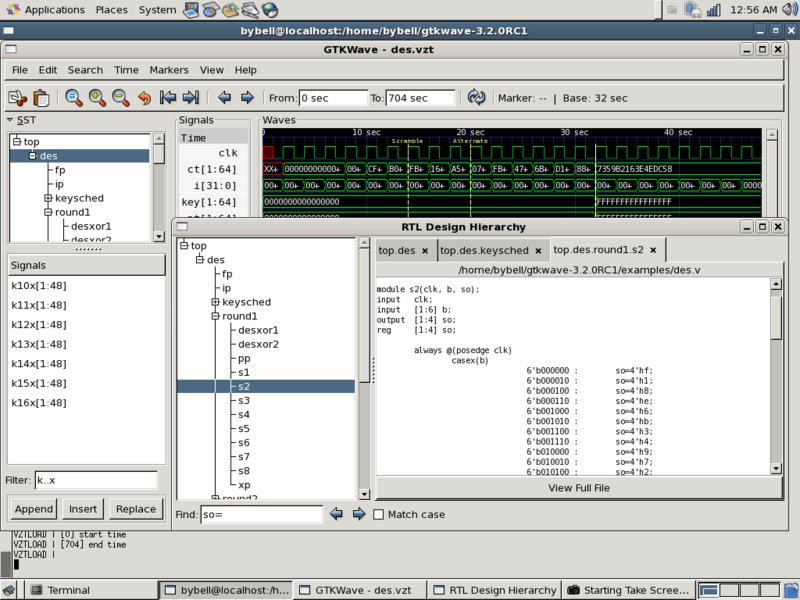Screen dimensions: 800x600
Task: Click the From time input field
Action: [333, 98]
